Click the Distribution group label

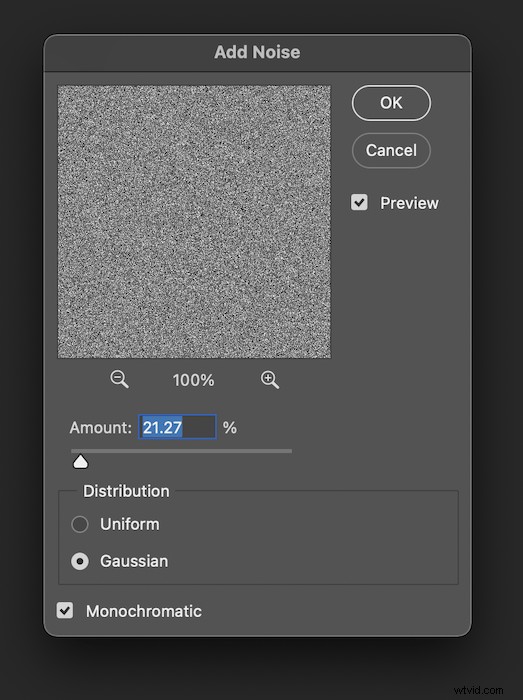click(126, 491)
